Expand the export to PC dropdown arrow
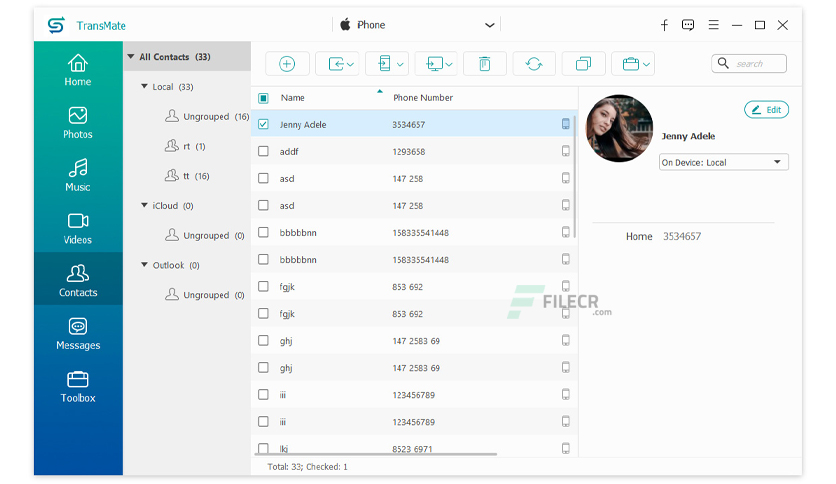This screenshot has width=836, height=484. 449,64
